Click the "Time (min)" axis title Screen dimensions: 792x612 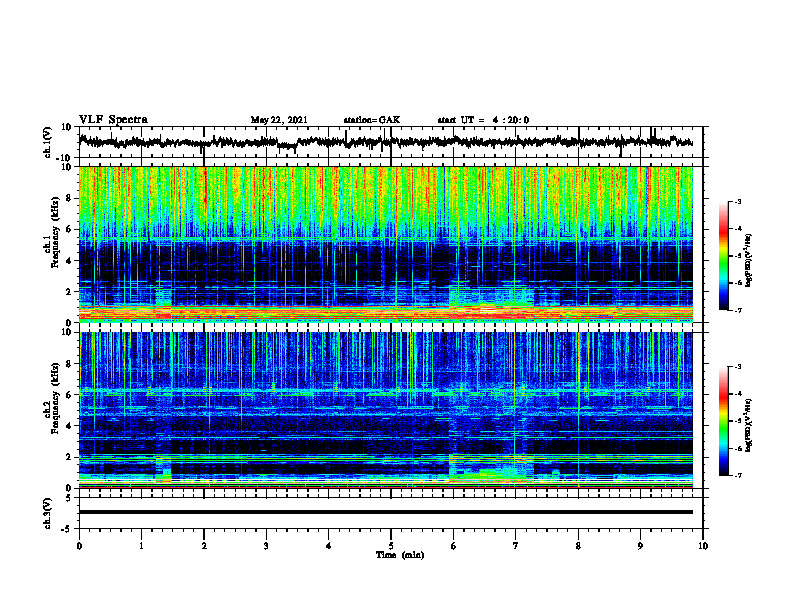(400, 555)
